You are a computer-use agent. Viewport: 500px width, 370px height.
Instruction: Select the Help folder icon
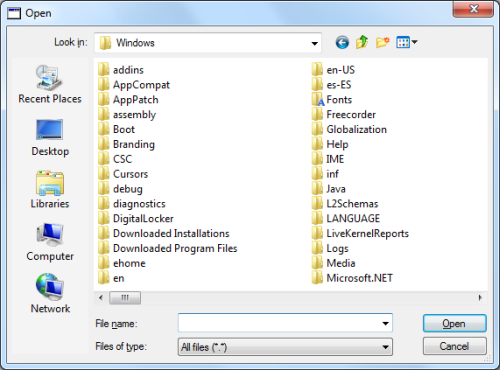point(317,144)
